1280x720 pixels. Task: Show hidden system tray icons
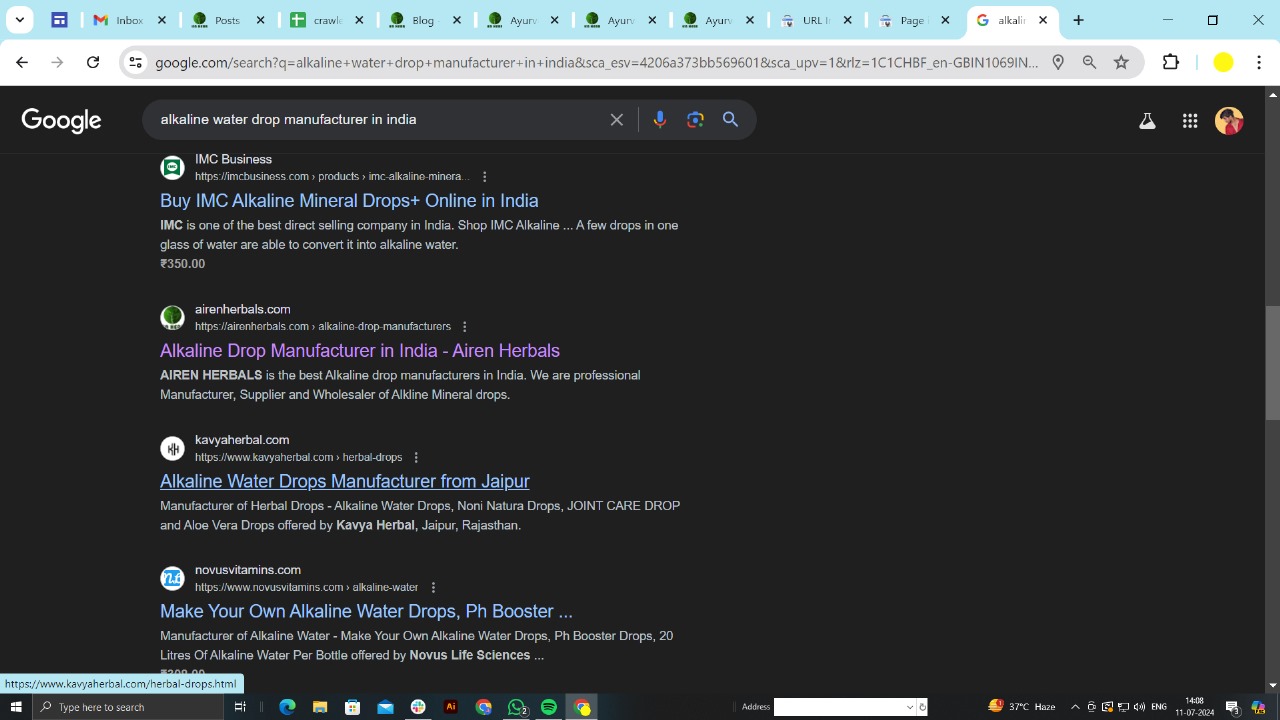pos(1075,707)
